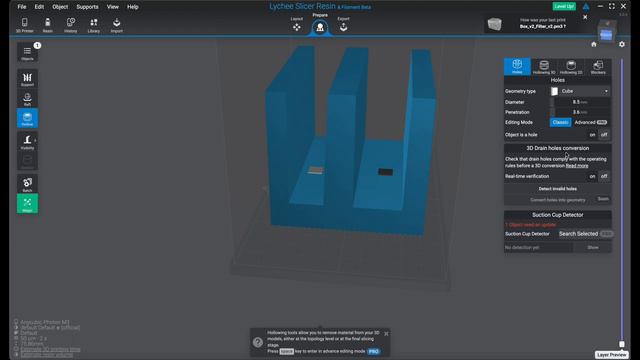Click the Diameter slider handle
This screenshot has height=360, width=640.
552,102
